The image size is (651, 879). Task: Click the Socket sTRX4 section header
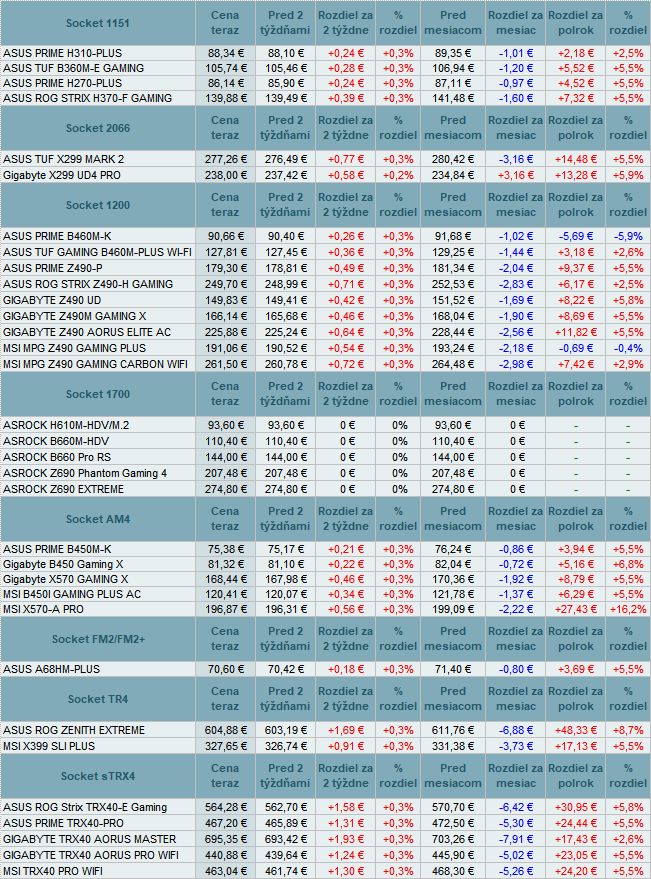(97, 776)
